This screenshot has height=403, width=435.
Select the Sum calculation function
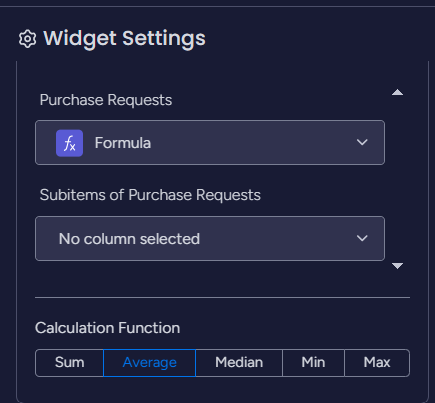69,363
